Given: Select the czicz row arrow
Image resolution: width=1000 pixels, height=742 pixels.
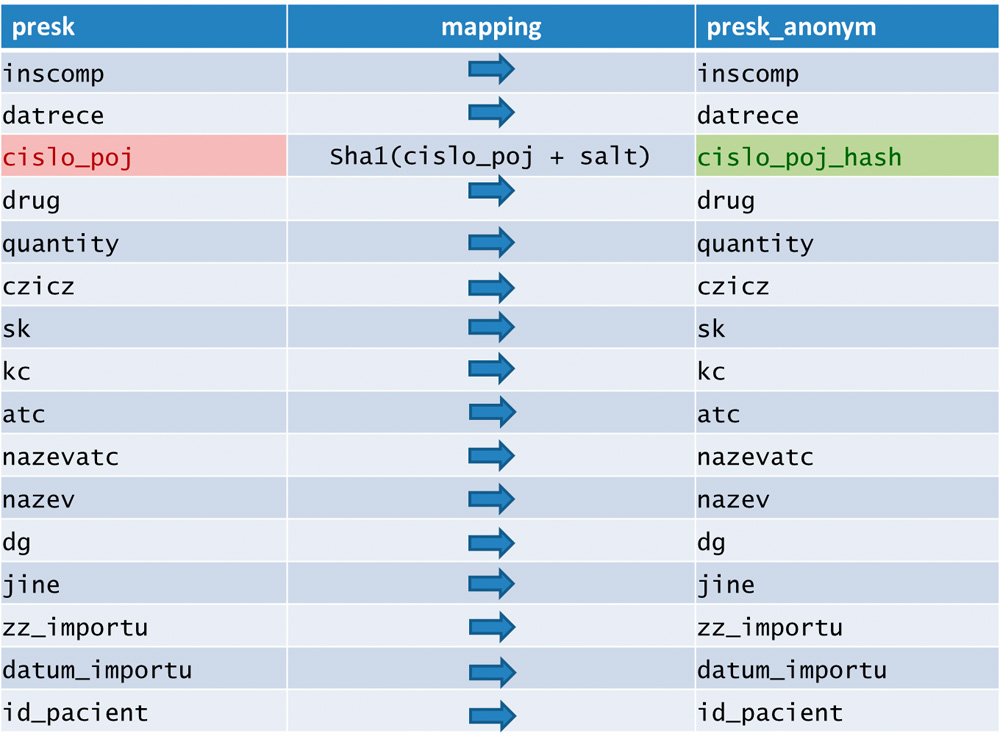Looking at the screenshot, I should [x=491, y=288].
